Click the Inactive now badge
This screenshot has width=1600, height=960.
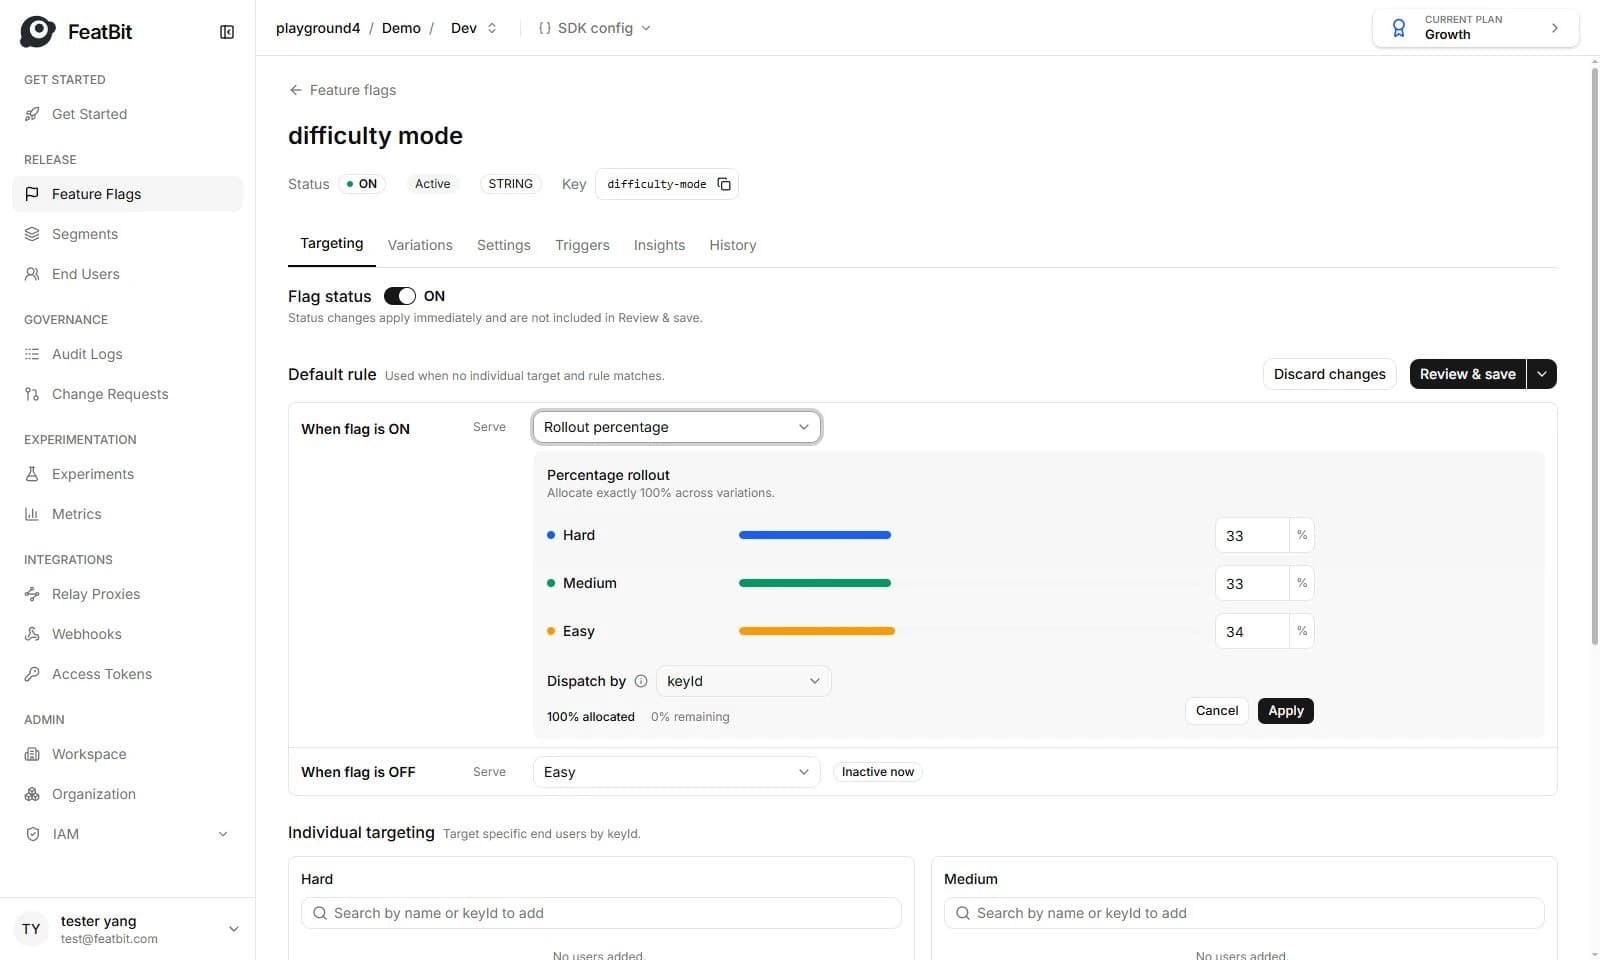[x=878, y=772]
